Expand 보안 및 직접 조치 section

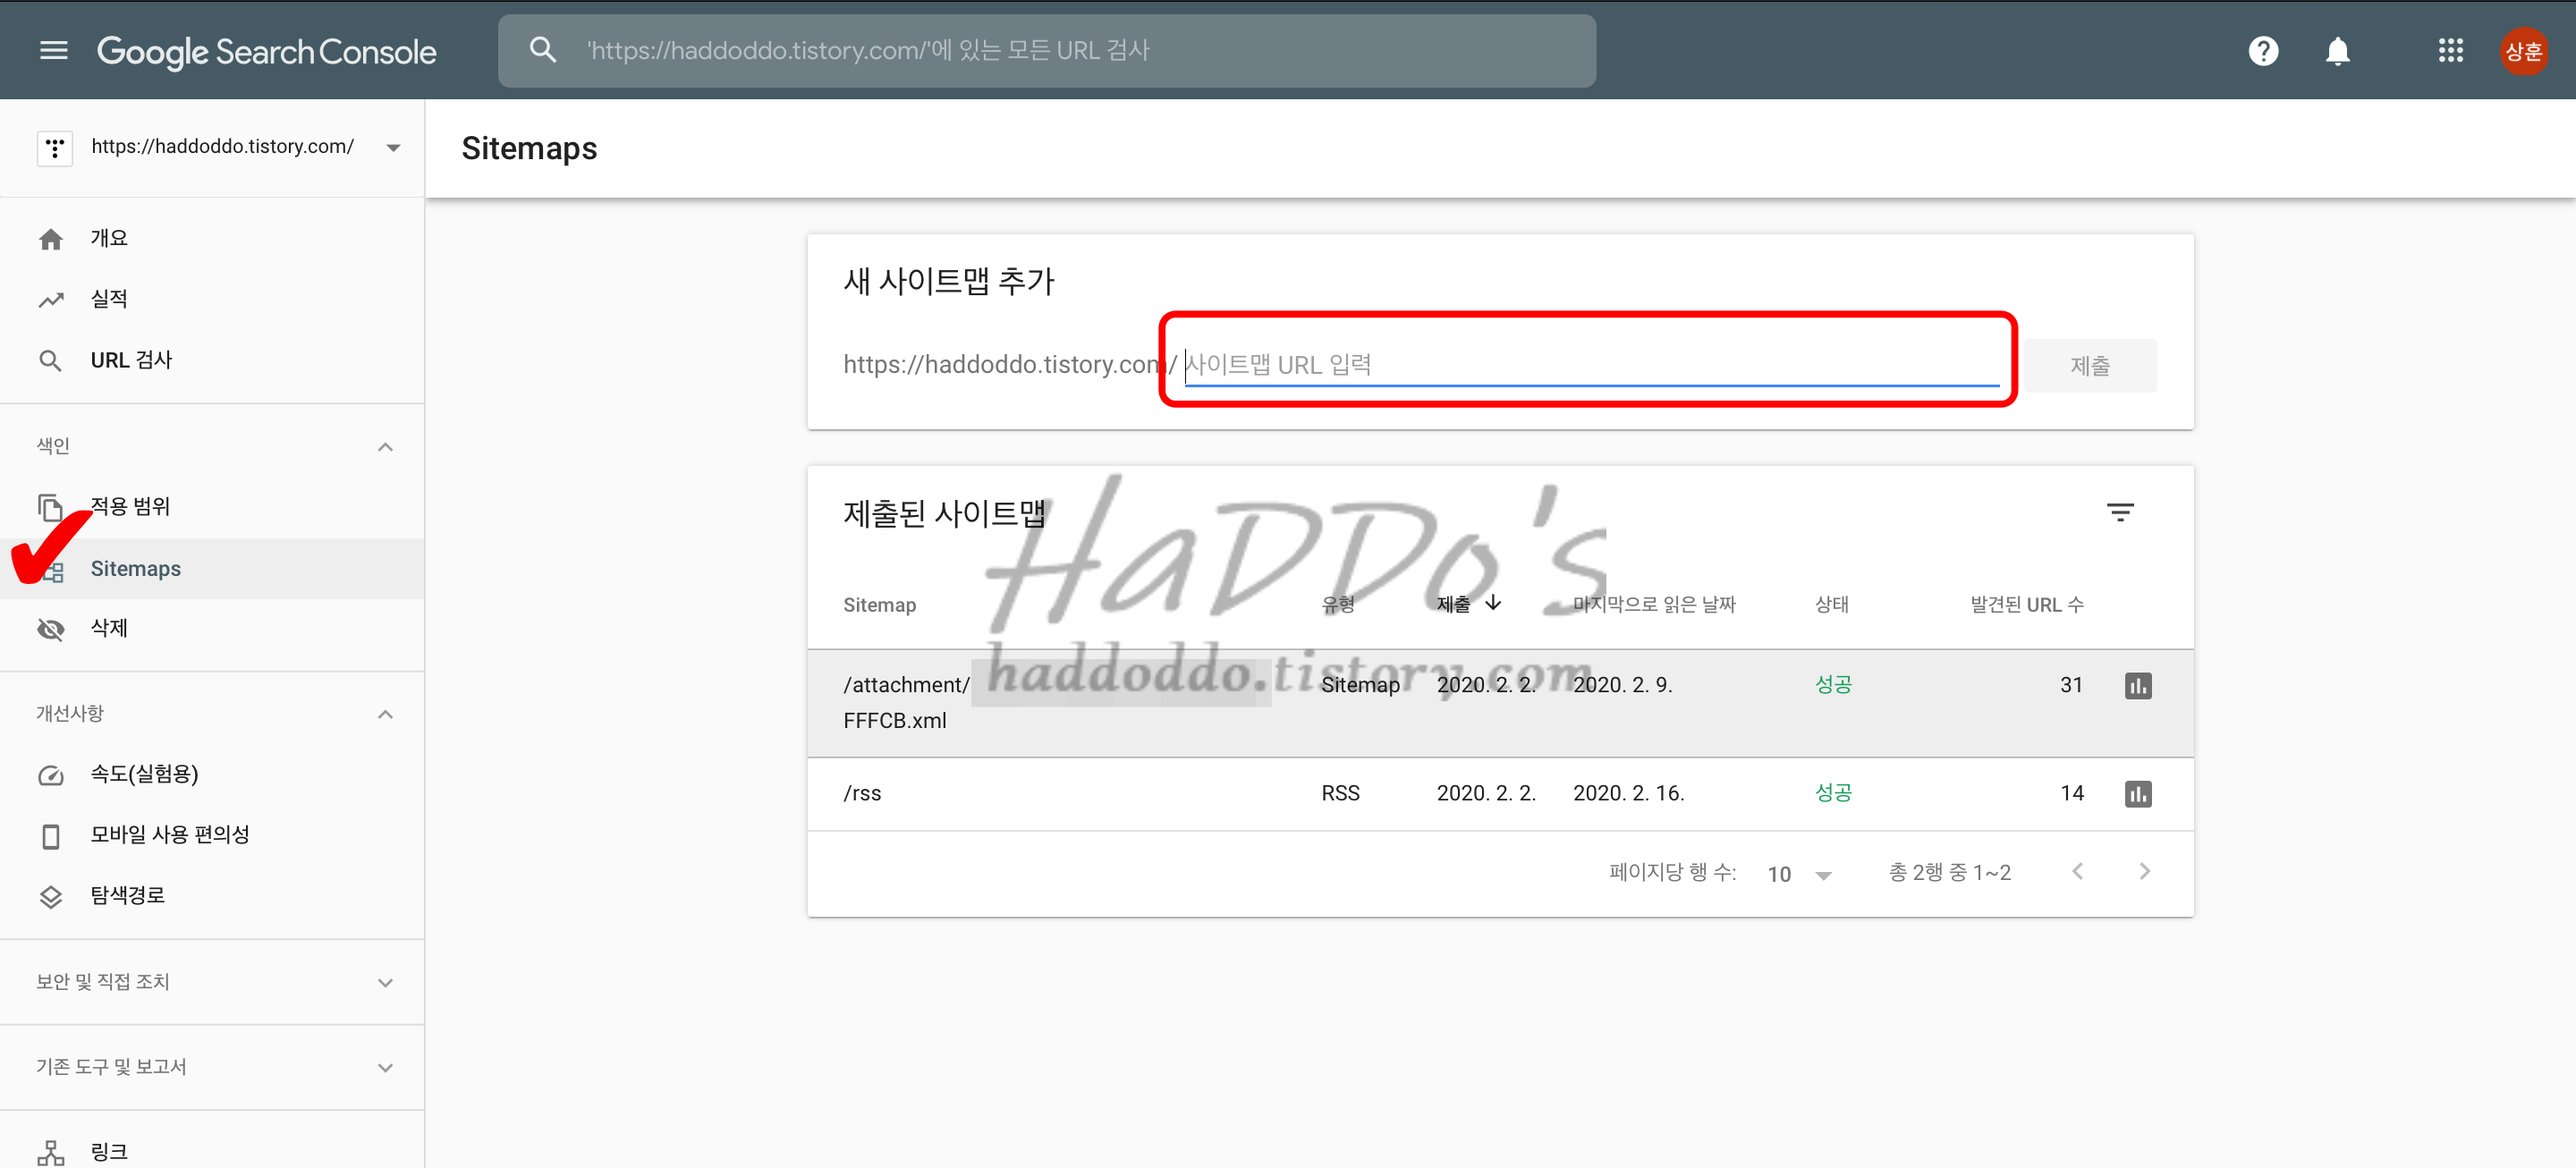point(385,982)
